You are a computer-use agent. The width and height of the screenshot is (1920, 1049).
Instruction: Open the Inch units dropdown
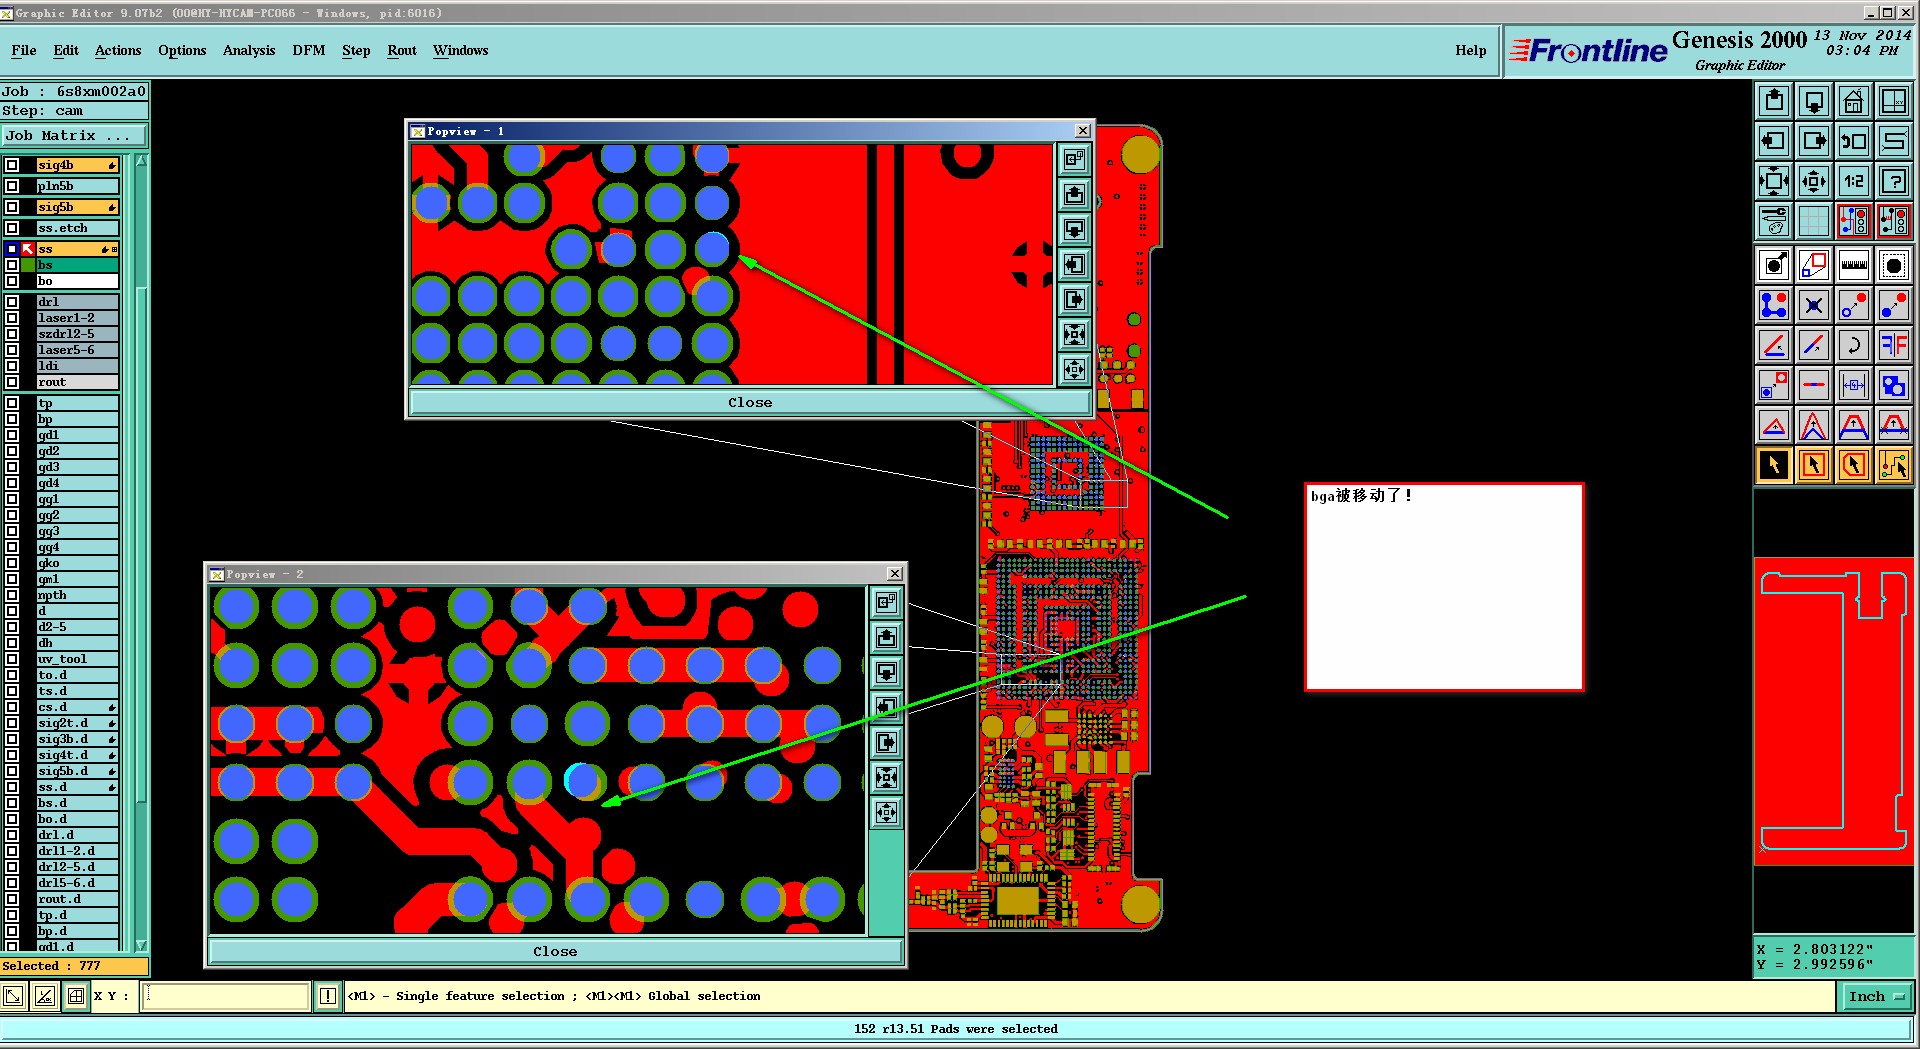1877,996
